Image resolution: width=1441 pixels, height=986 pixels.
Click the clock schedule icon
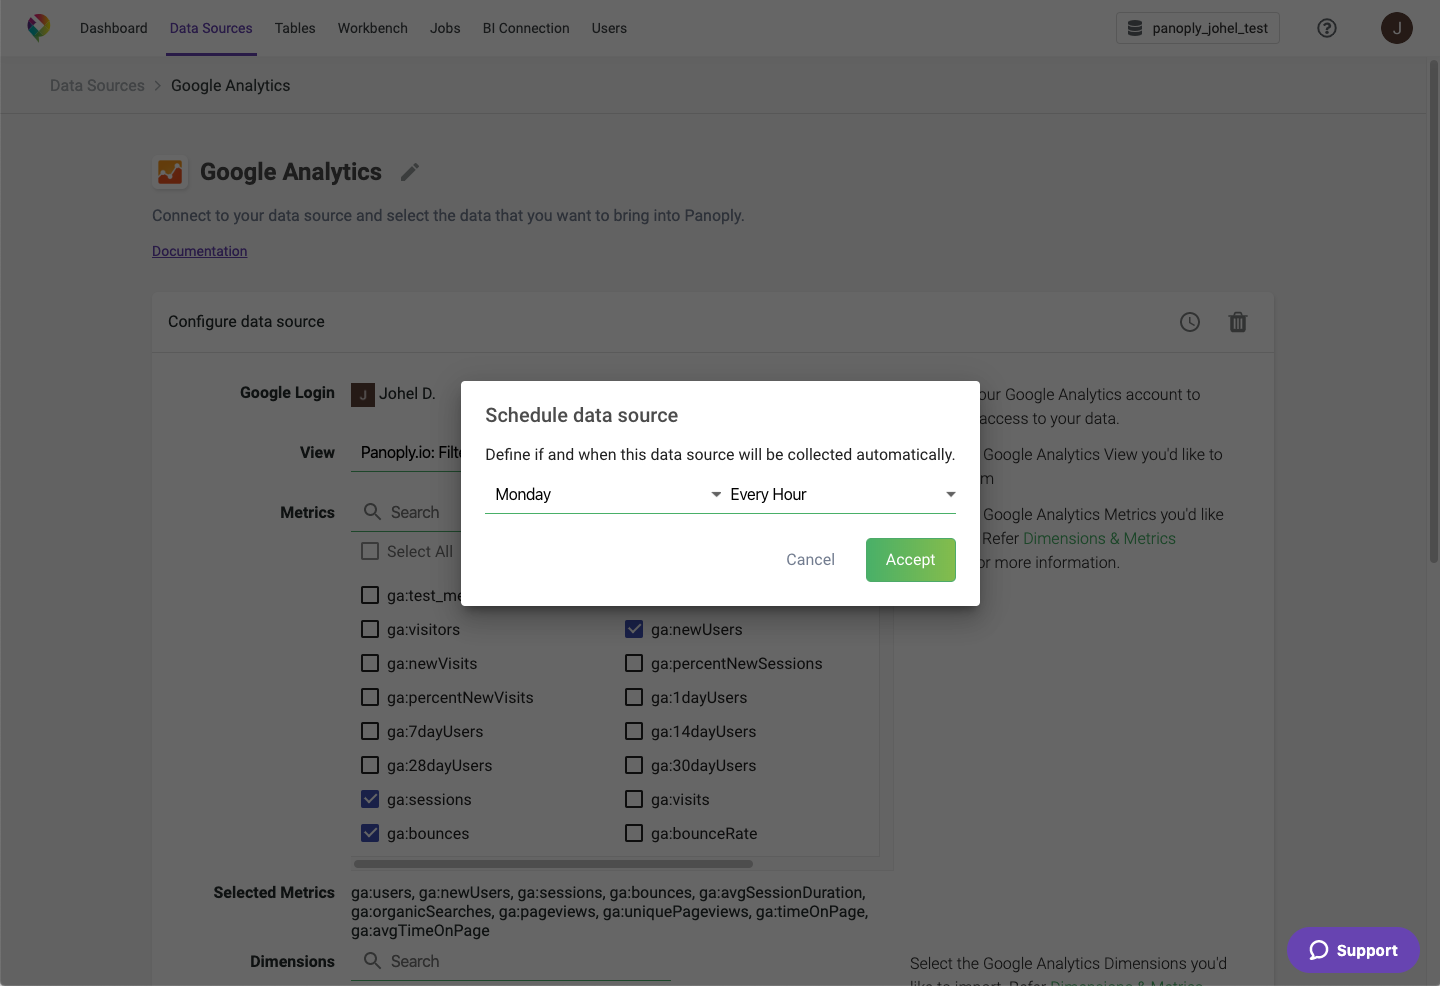click(x=1189, y=322)
